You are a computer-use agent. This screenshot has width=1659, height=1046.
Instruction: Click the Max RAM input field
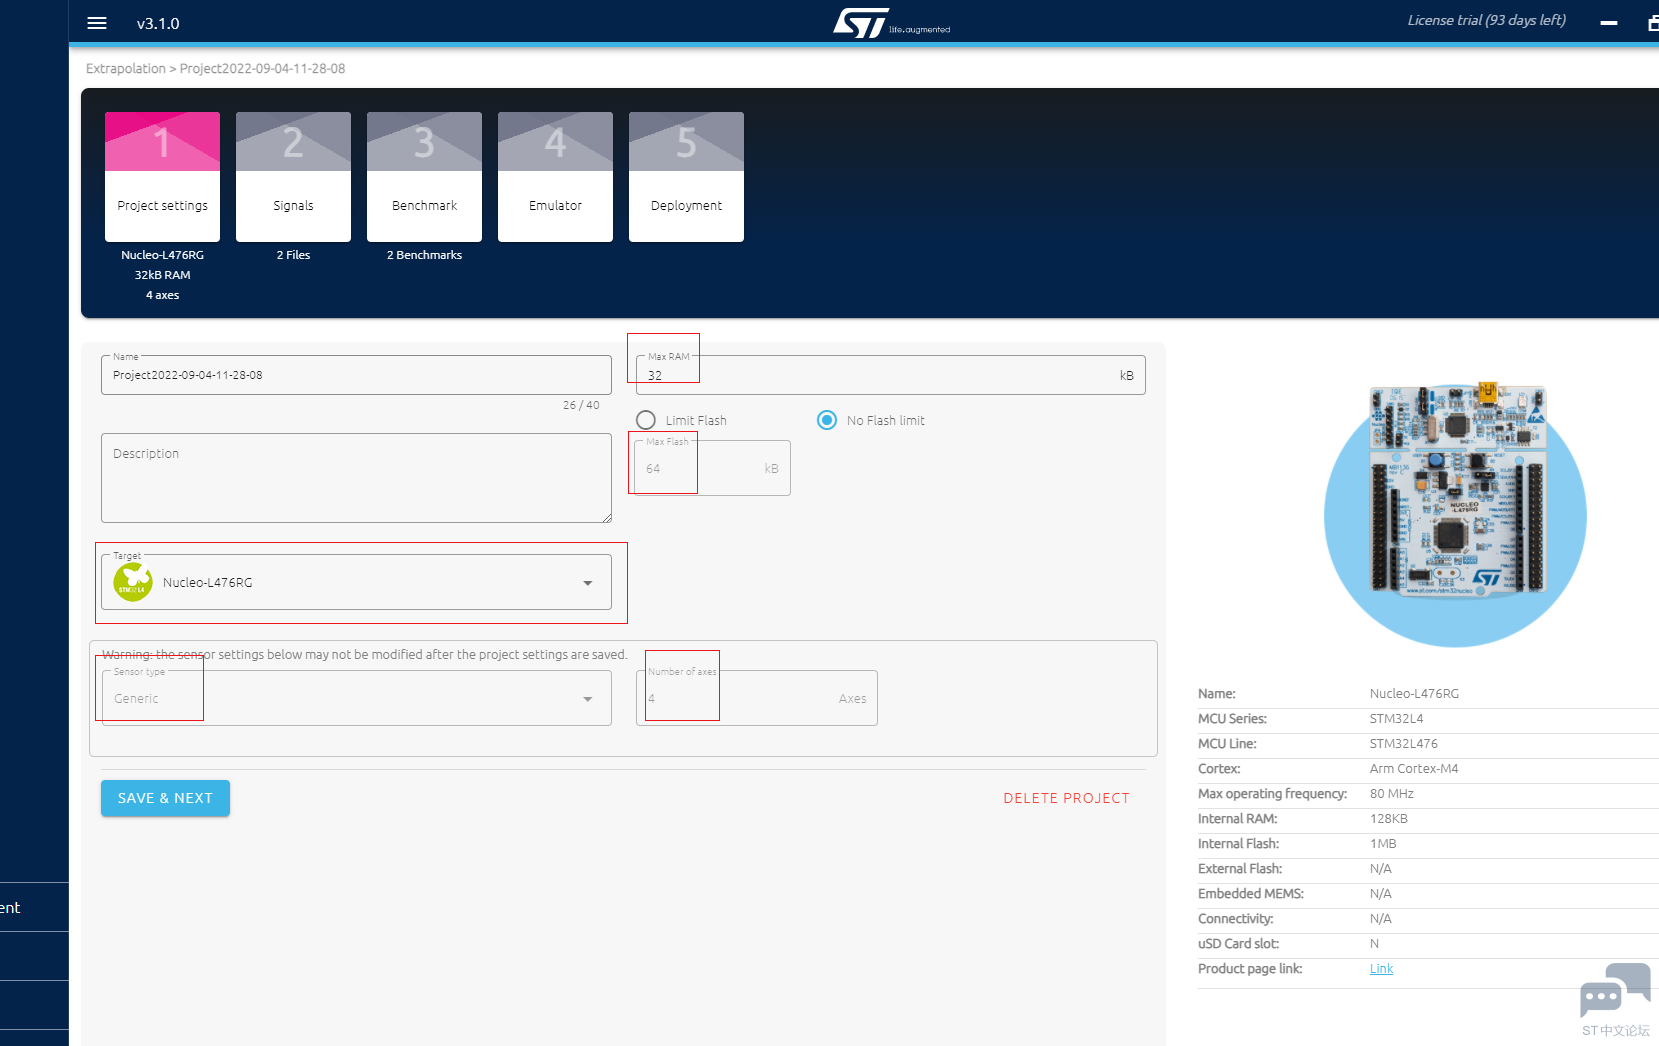tap(890, 375)
